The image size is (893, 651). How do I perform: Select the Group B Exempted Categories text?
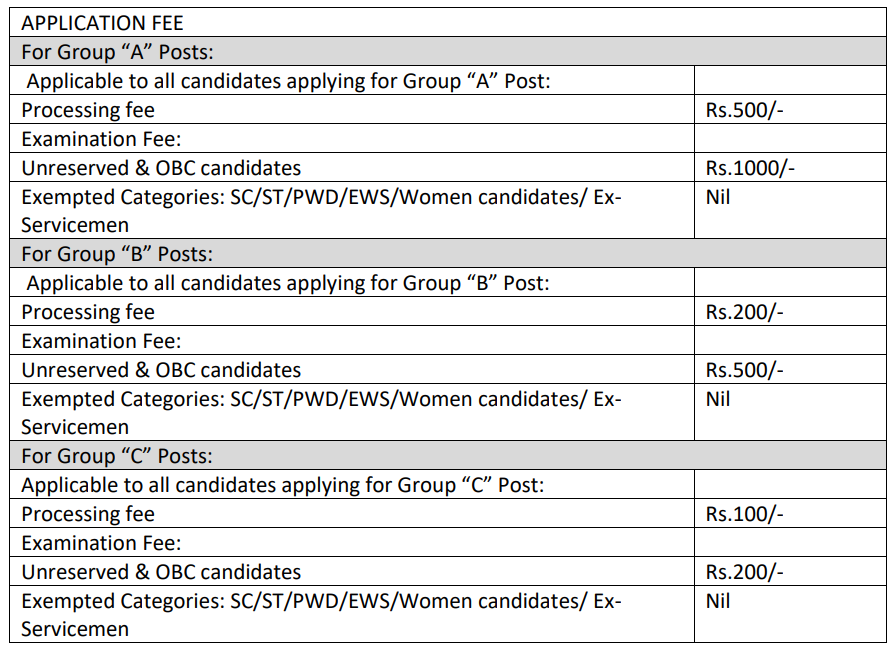[x=321, y=413]
